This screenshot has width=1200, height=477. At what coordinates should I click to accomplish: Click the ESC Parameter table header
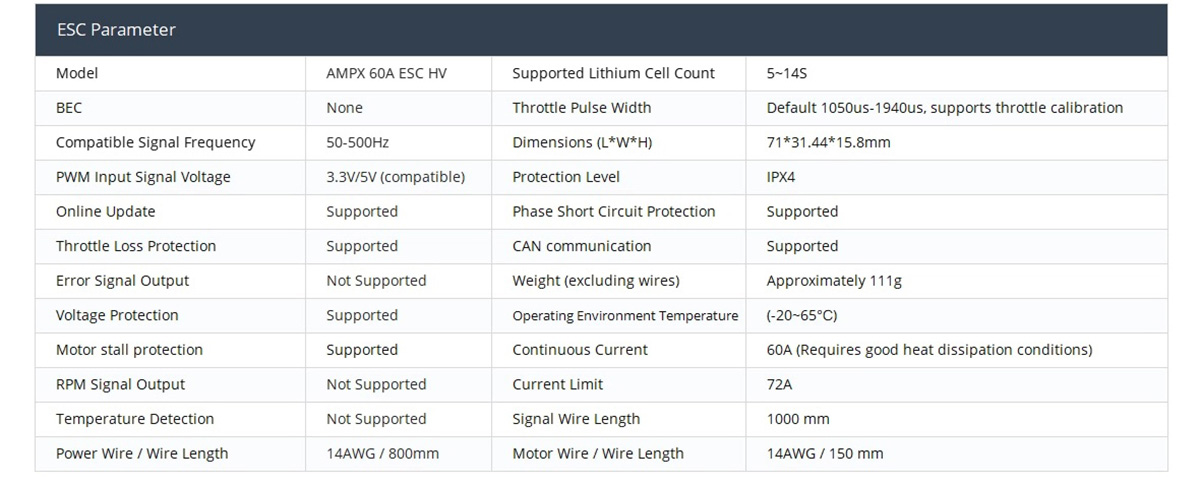116,30
